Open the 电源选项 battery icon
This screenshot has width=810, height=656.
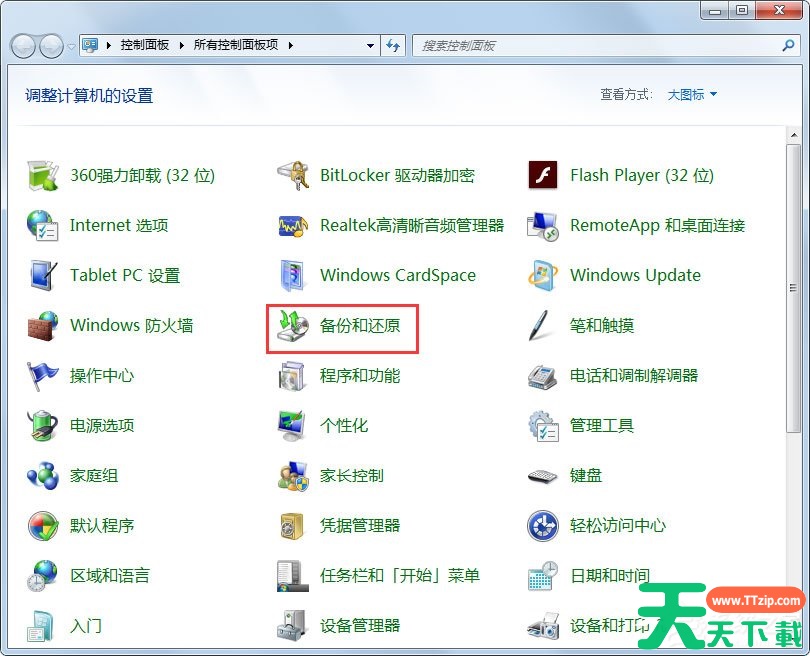[42, 426]
